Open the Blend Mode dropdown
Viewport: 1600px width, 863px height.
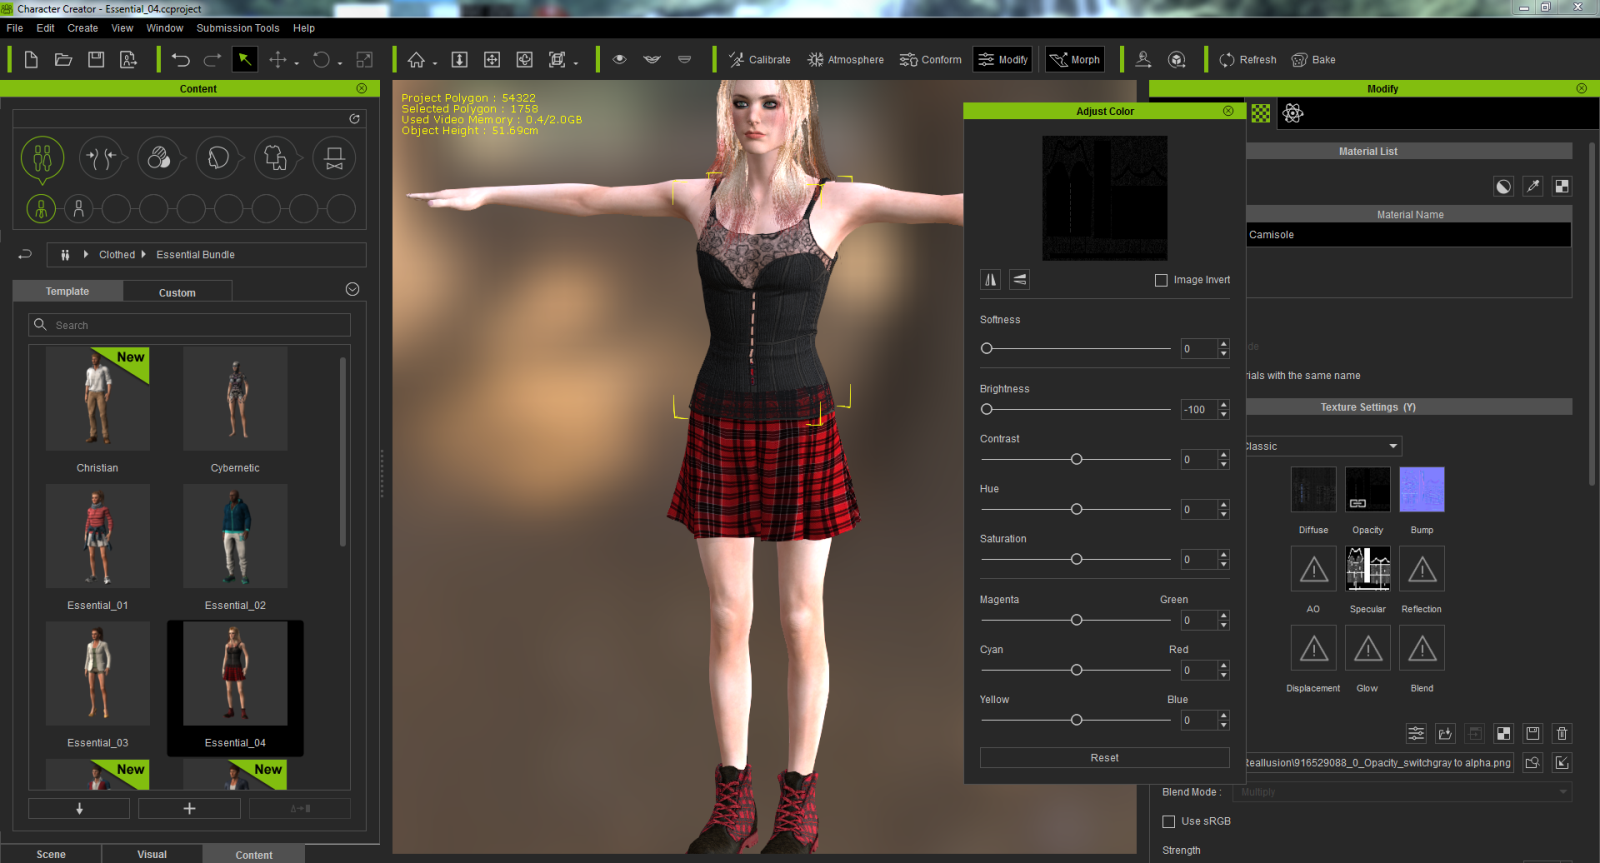click(x=1403, y=792)
